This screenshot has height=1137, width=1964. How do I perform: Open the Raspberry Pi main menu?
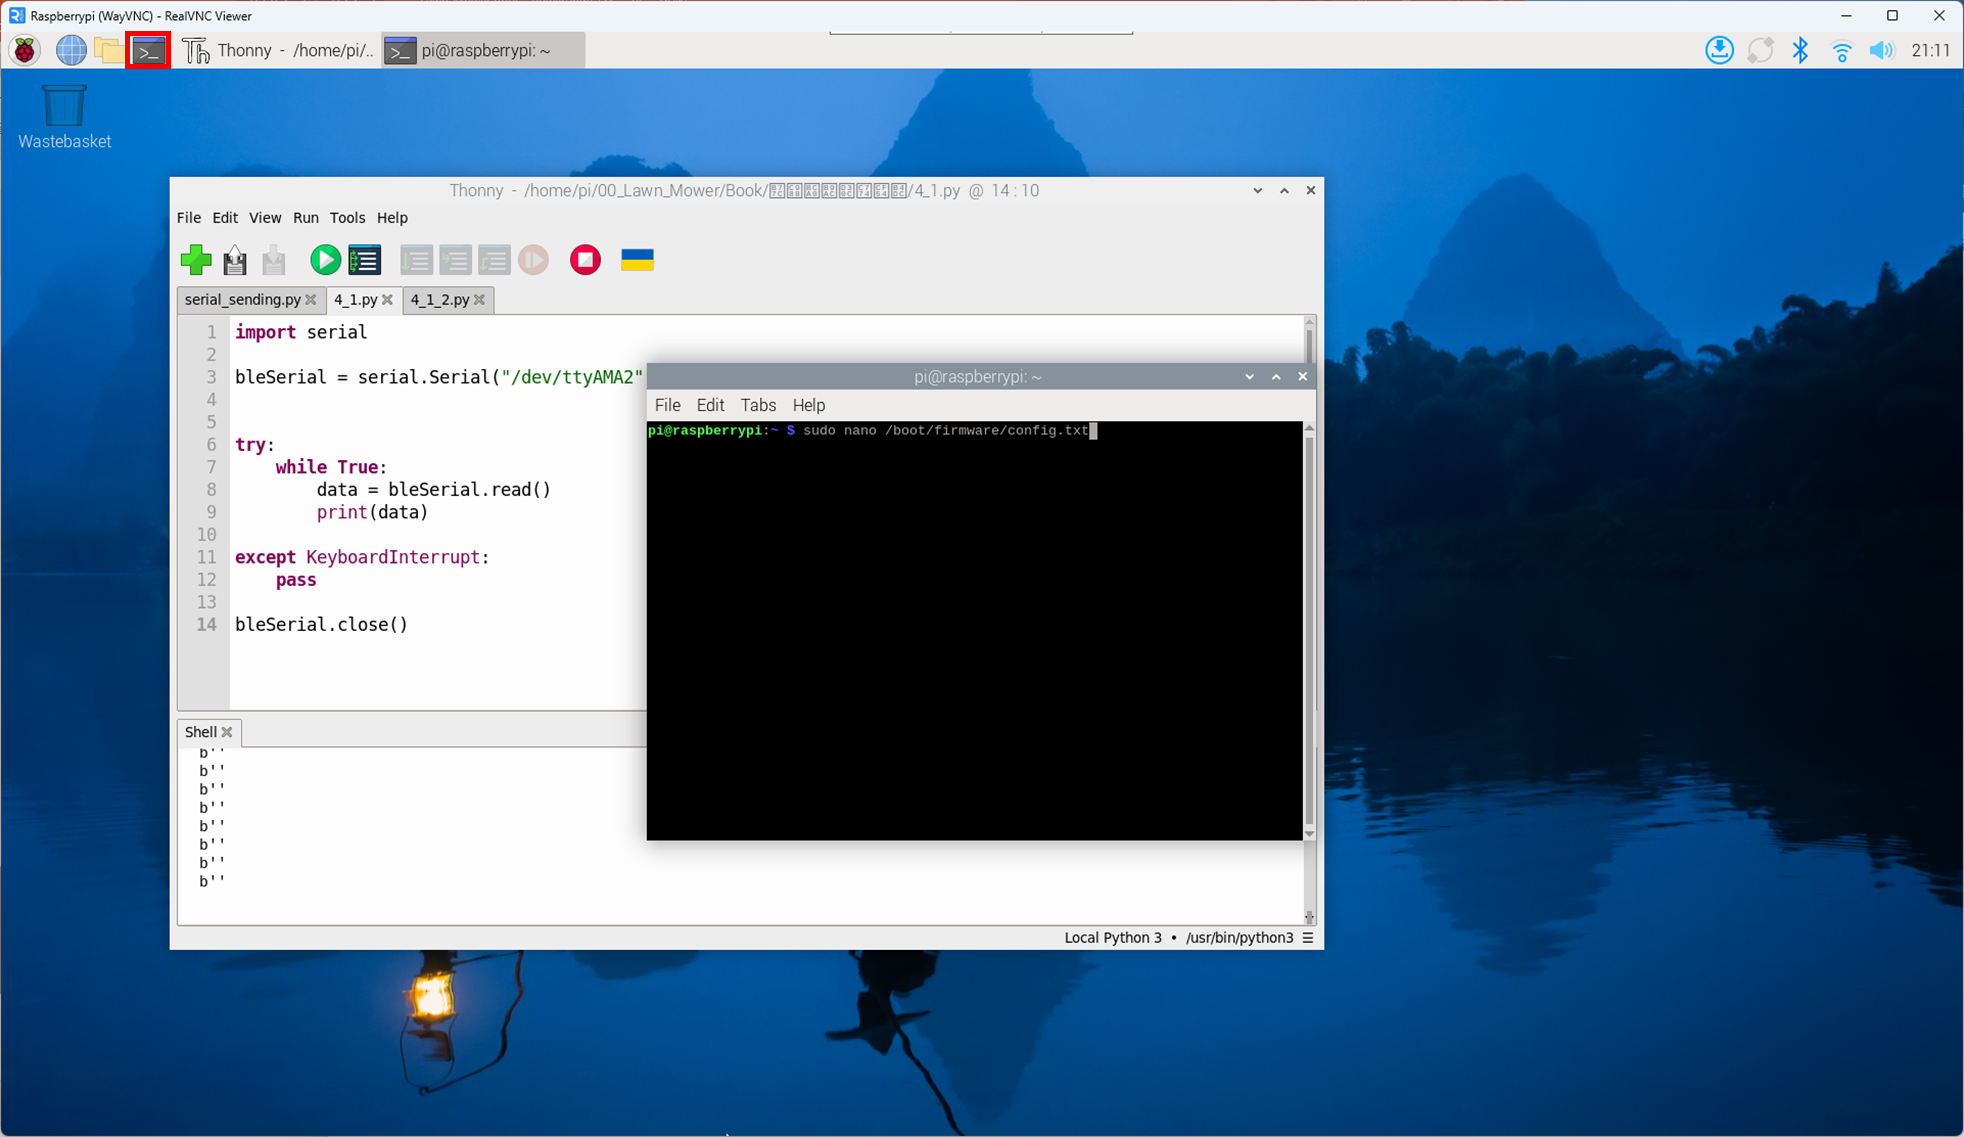(25, 50)
